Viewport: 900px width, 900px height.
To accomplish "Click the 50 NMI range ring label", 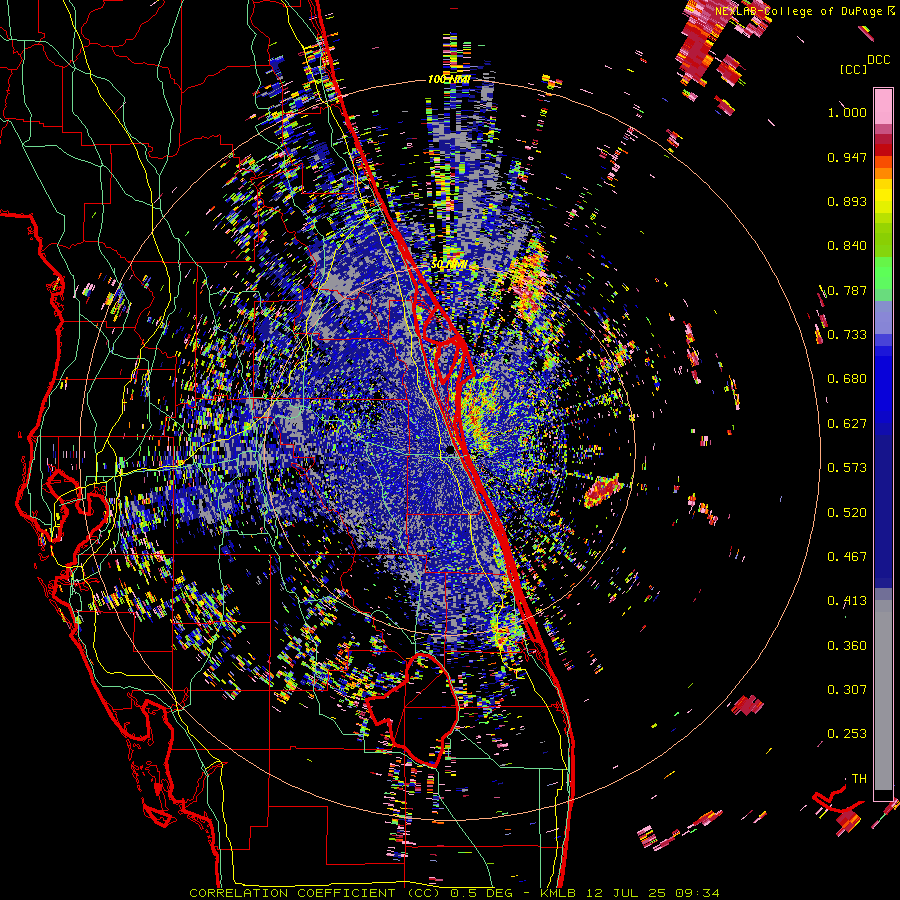I will (x=449, y=265).
